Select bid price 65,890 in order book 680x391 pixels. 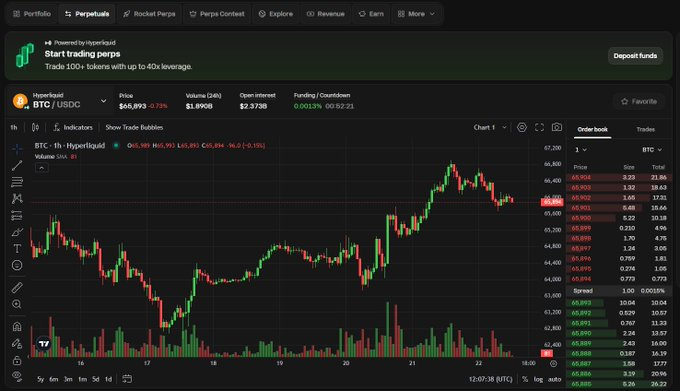coord(581,333)
